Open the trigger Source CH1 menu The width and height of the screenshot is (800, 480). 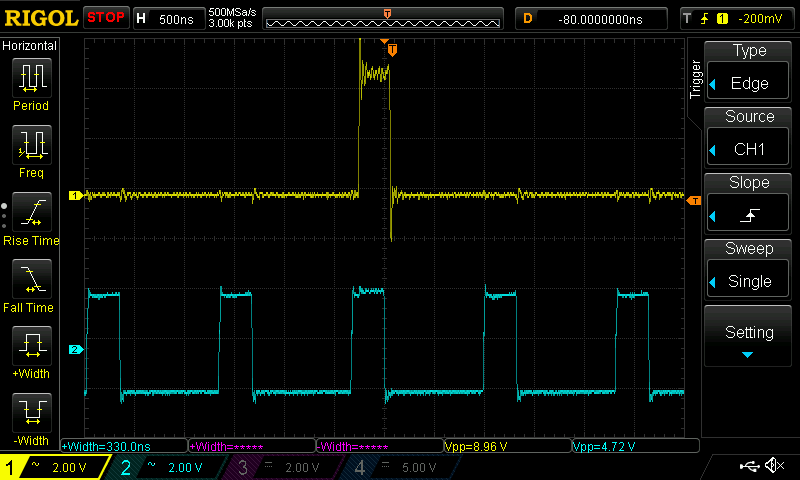coord(749,135)
